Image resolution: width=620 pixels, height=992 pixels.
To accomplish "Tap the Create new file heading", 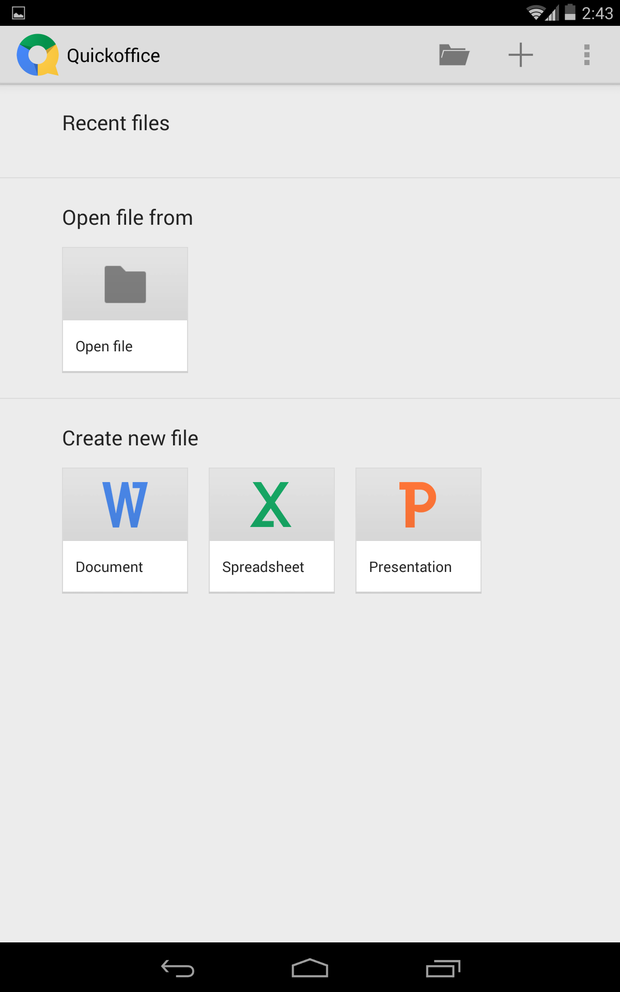I will tap(130, 438).
